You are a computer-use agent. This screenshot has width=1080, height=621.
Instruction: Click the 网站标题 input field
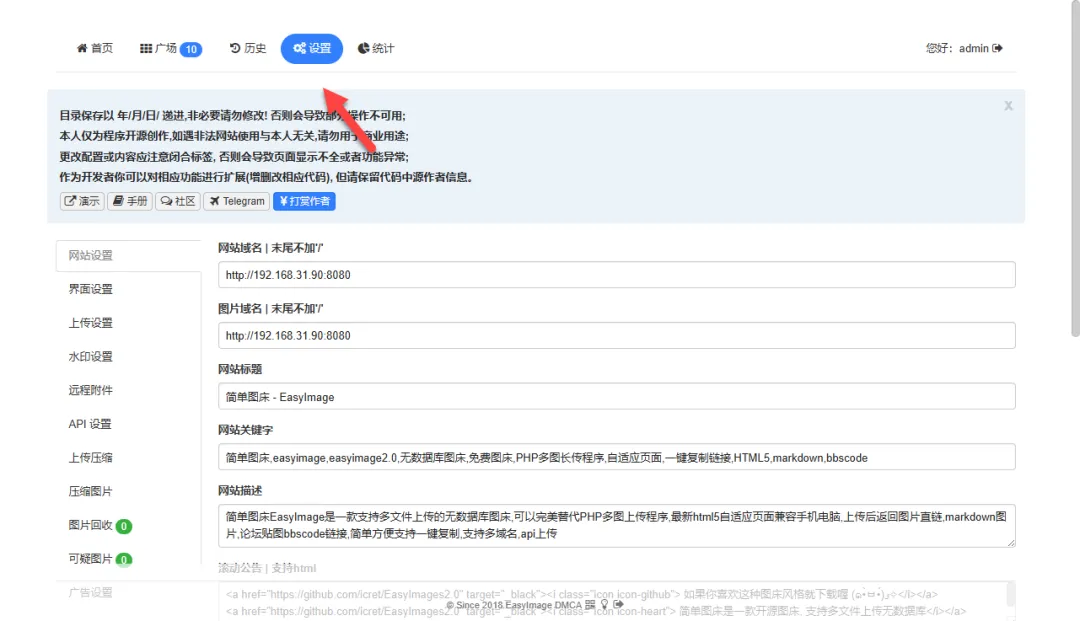click(x=616, y=397)
